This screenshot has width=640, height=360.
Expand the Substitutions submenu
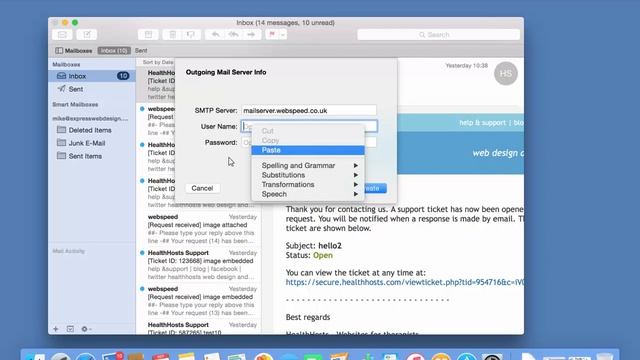click(x=308, y=175)
